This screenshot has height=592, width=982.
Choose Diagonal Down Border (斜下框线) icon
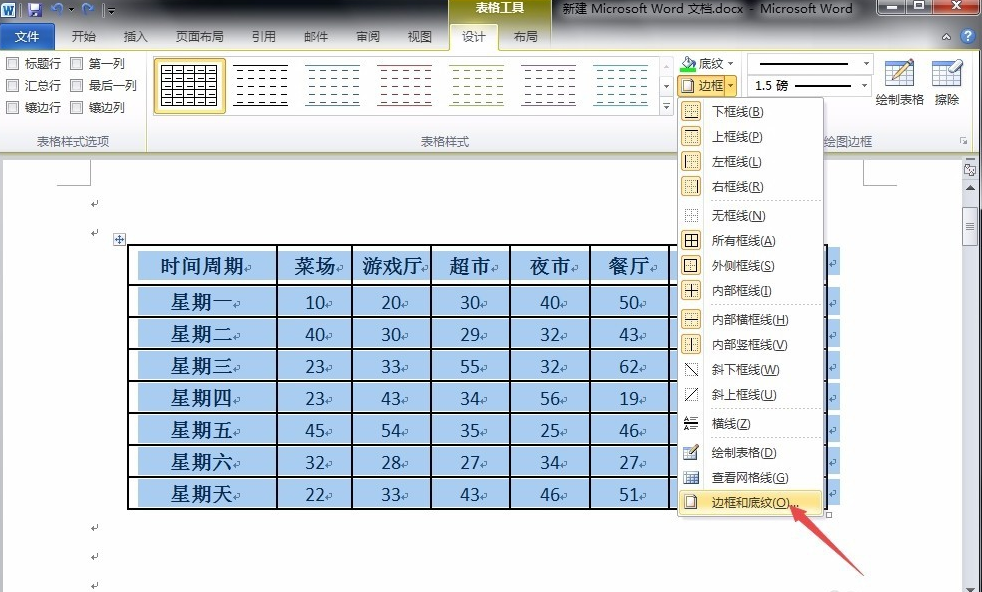[x=691, y=370]
